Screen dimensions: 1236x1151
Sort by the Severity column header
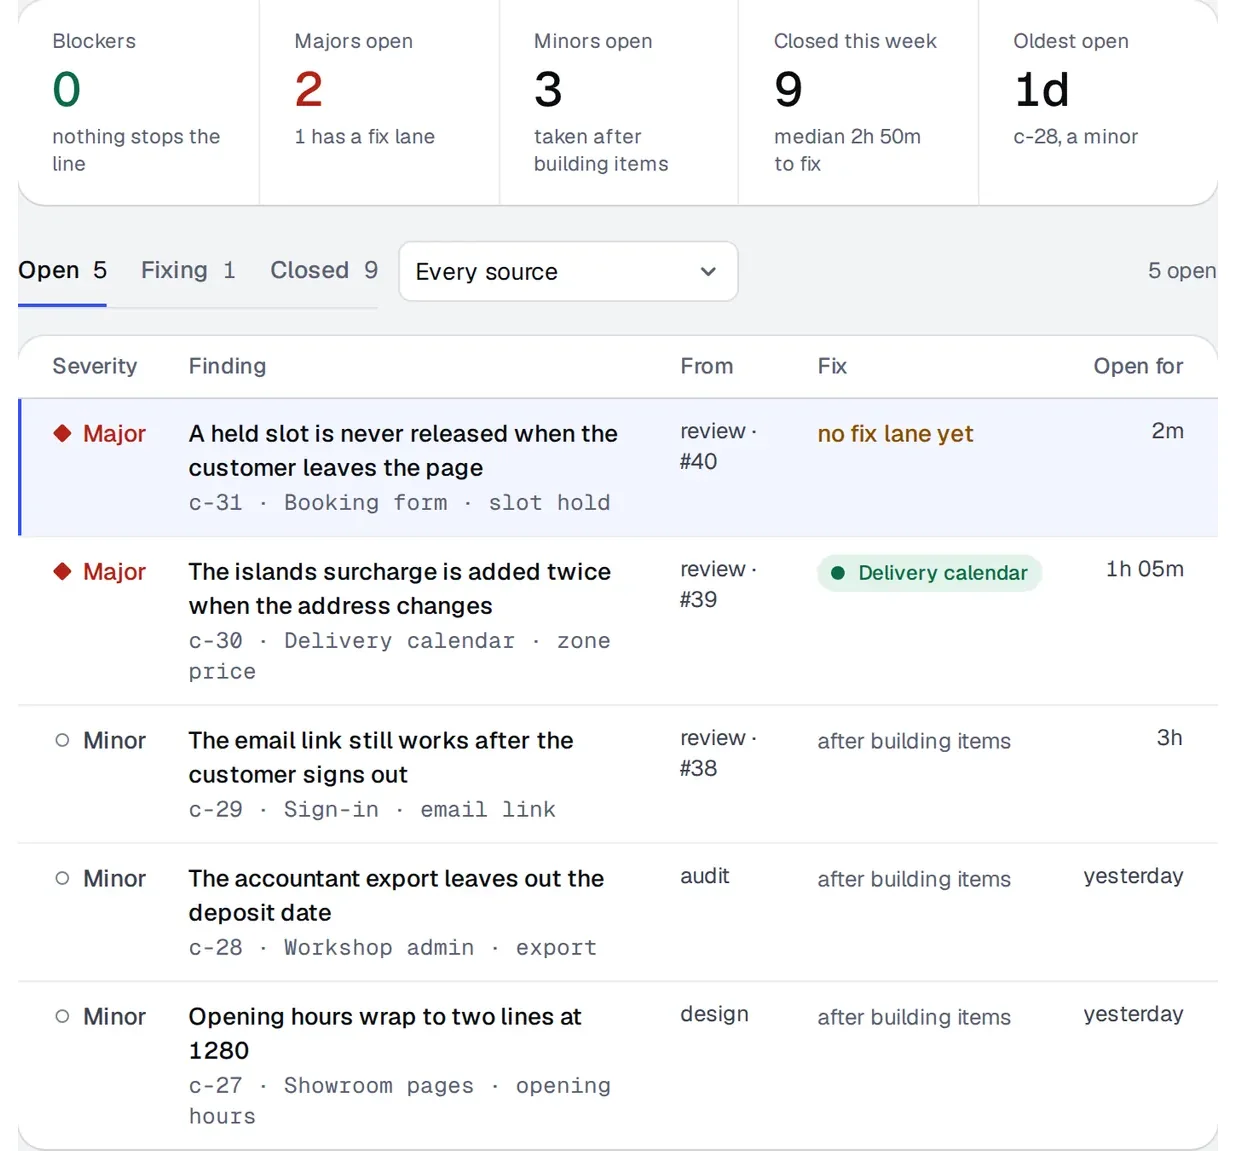95,366
